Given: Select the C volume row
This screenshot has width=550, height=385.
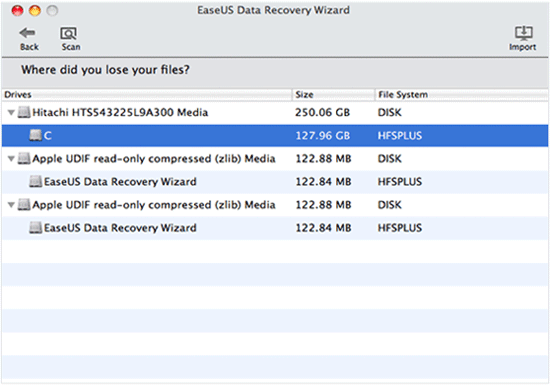Looking at the screenshot, I should point(275,136).
